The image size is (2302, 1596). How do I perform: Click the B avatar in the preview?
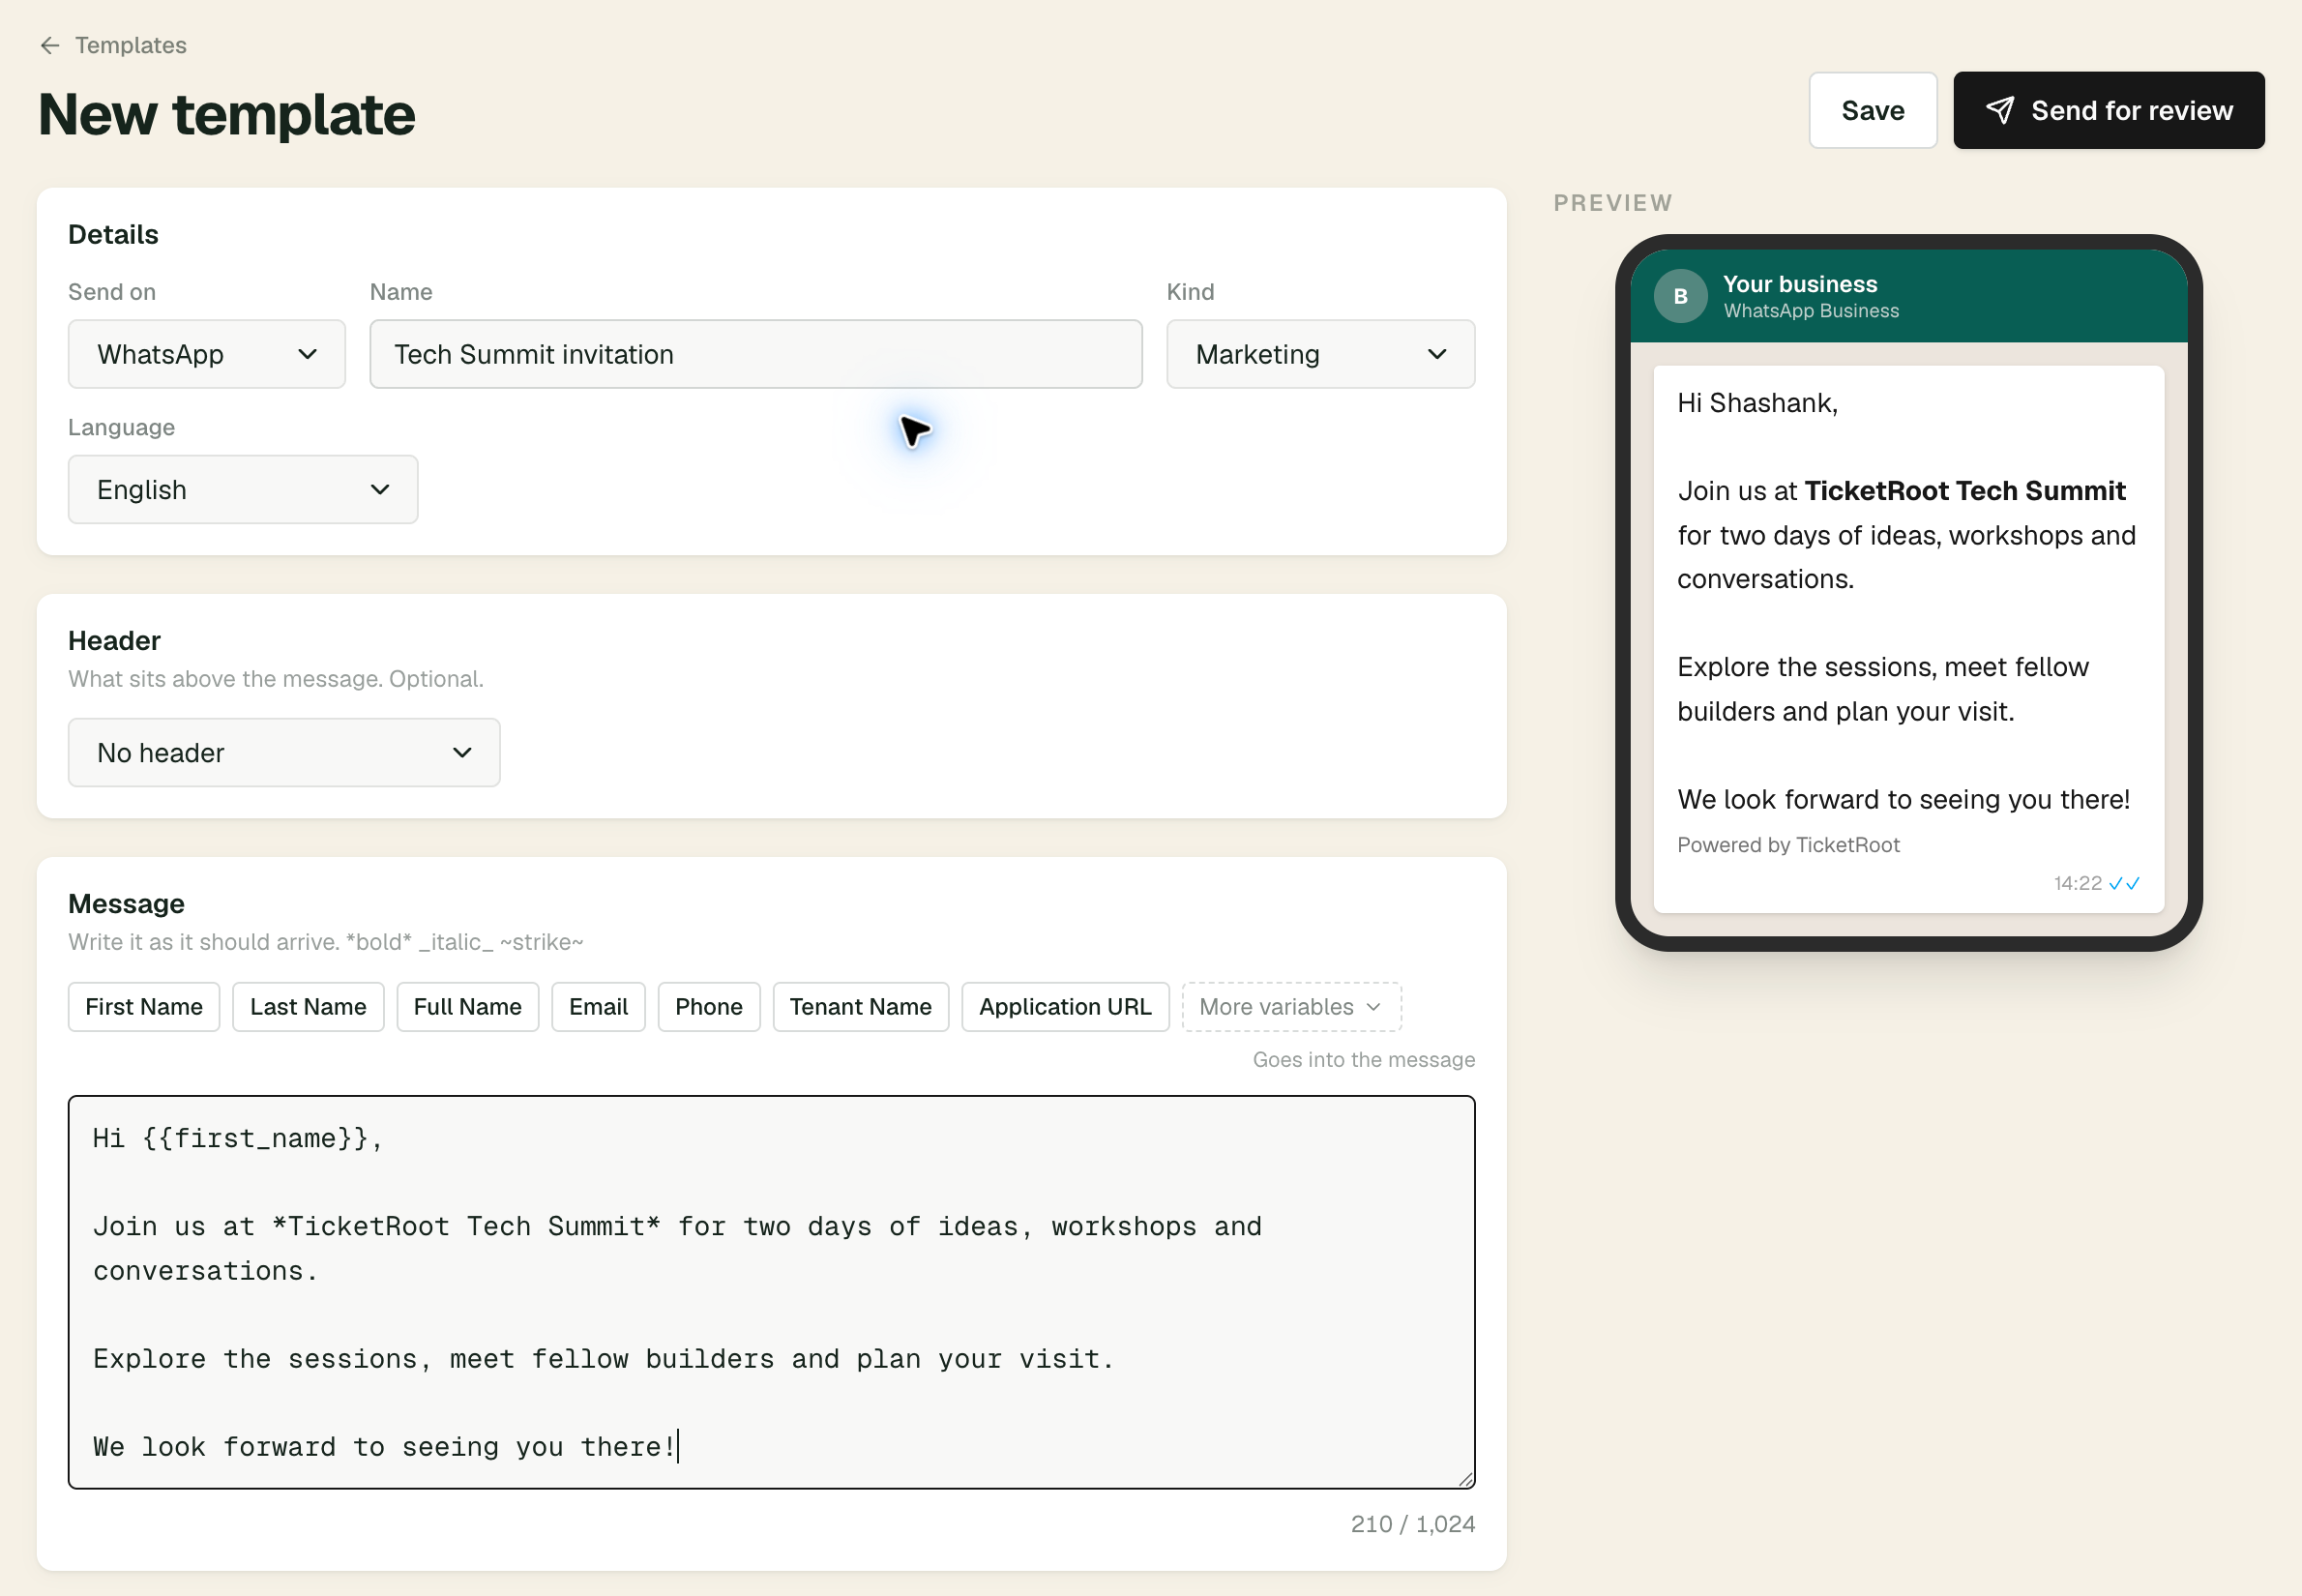pyautogui.click(x=1680, y=296)
